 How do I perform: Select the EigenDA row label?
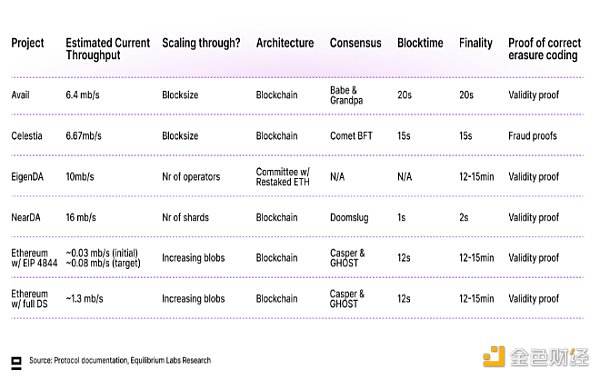click(27, 177)
